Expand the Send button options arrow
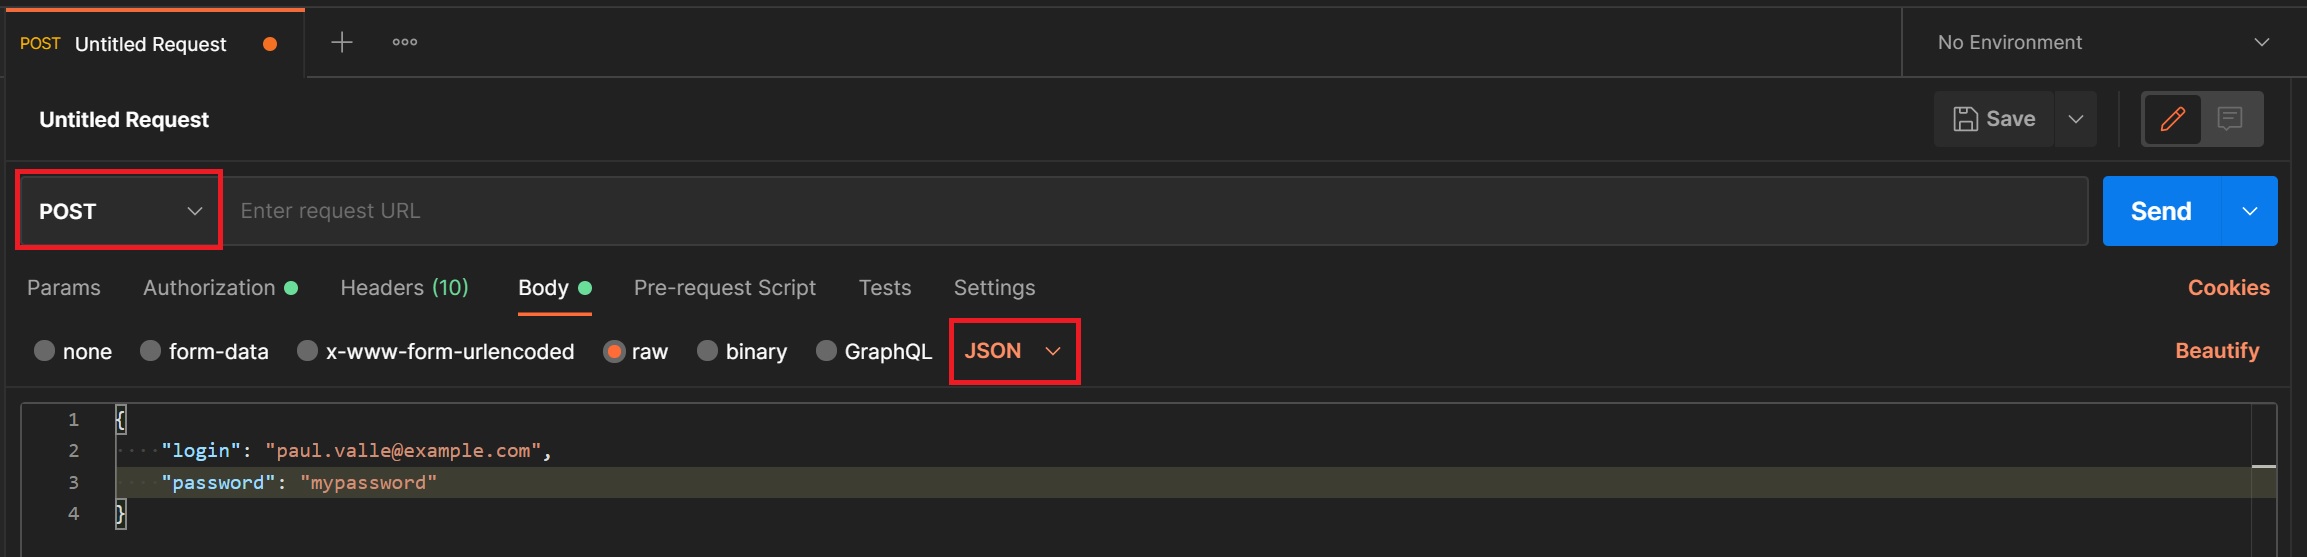2307x557 pixels. [x=2250, y=211]
